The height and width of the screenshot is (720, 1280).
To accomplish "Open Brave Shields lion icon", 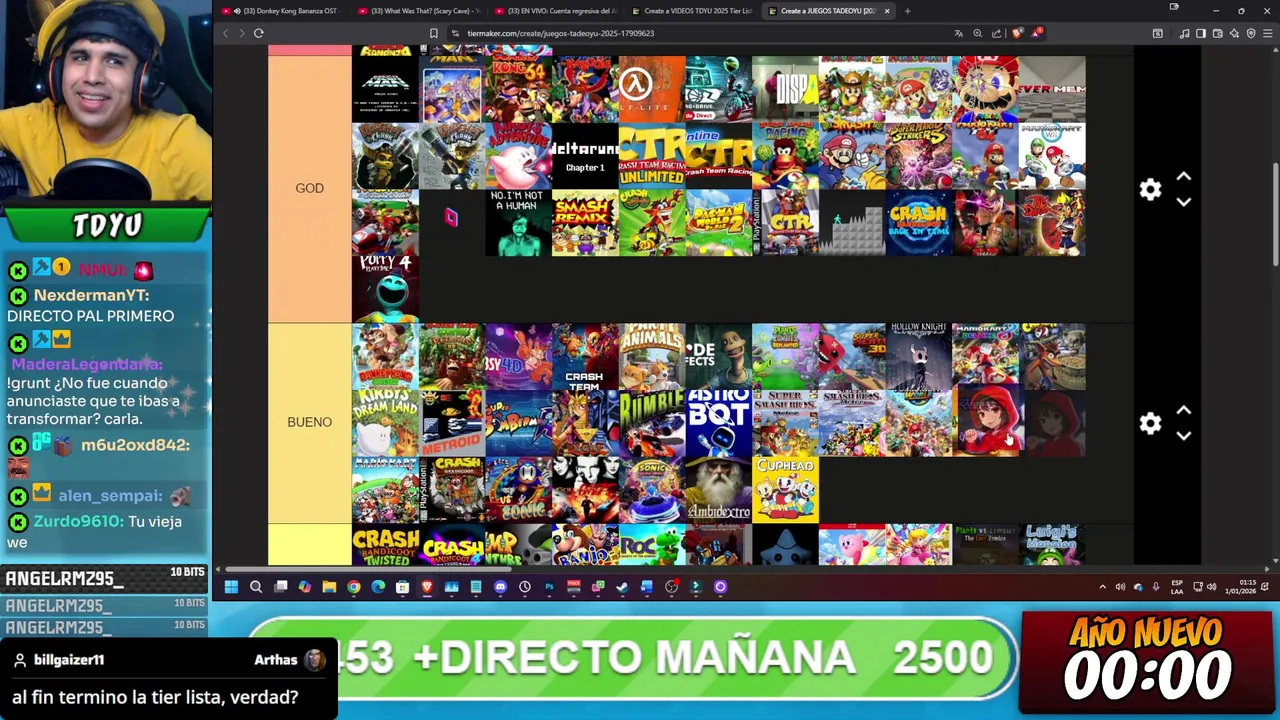I will [1018, 33].
